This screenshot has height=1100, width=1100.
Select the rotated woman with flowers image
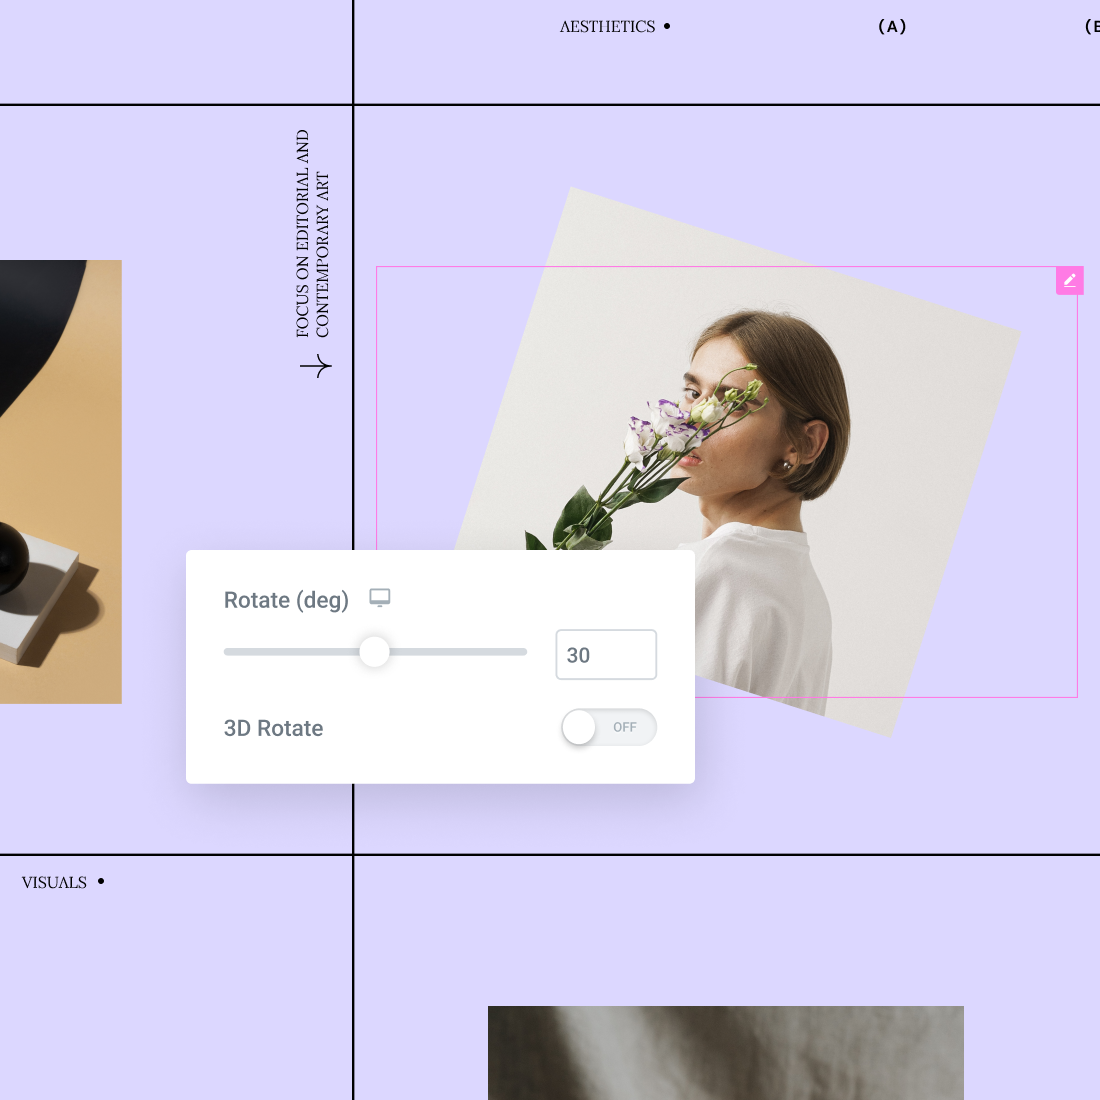760,420
